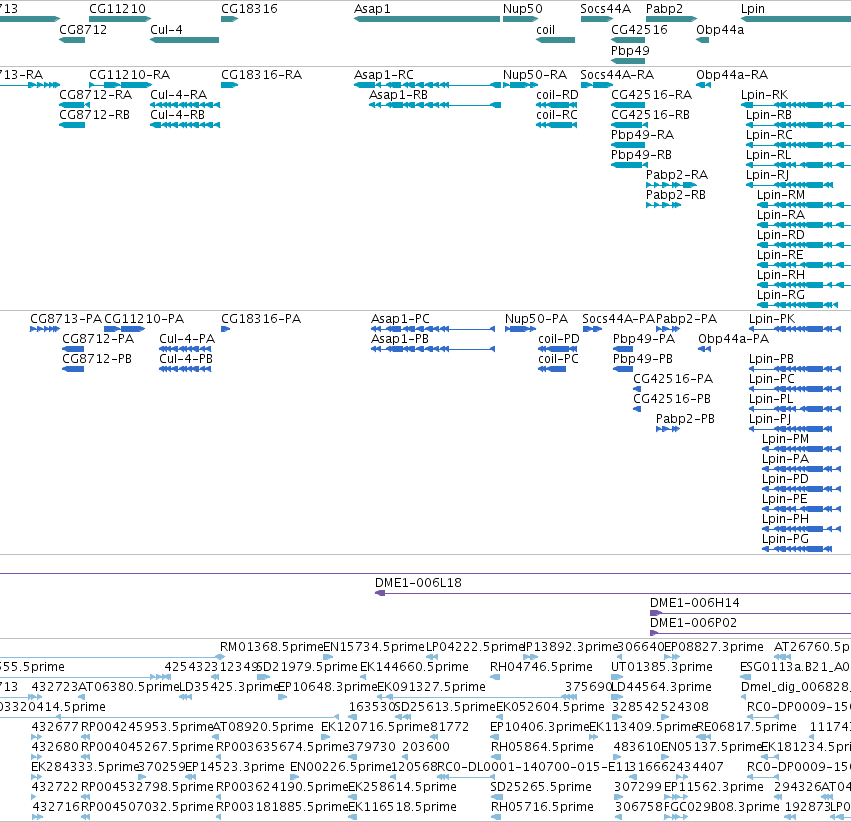This screenshot has height=822, width=851.
Task: Click the Nup50 gene feature
Action: [520, 19]
